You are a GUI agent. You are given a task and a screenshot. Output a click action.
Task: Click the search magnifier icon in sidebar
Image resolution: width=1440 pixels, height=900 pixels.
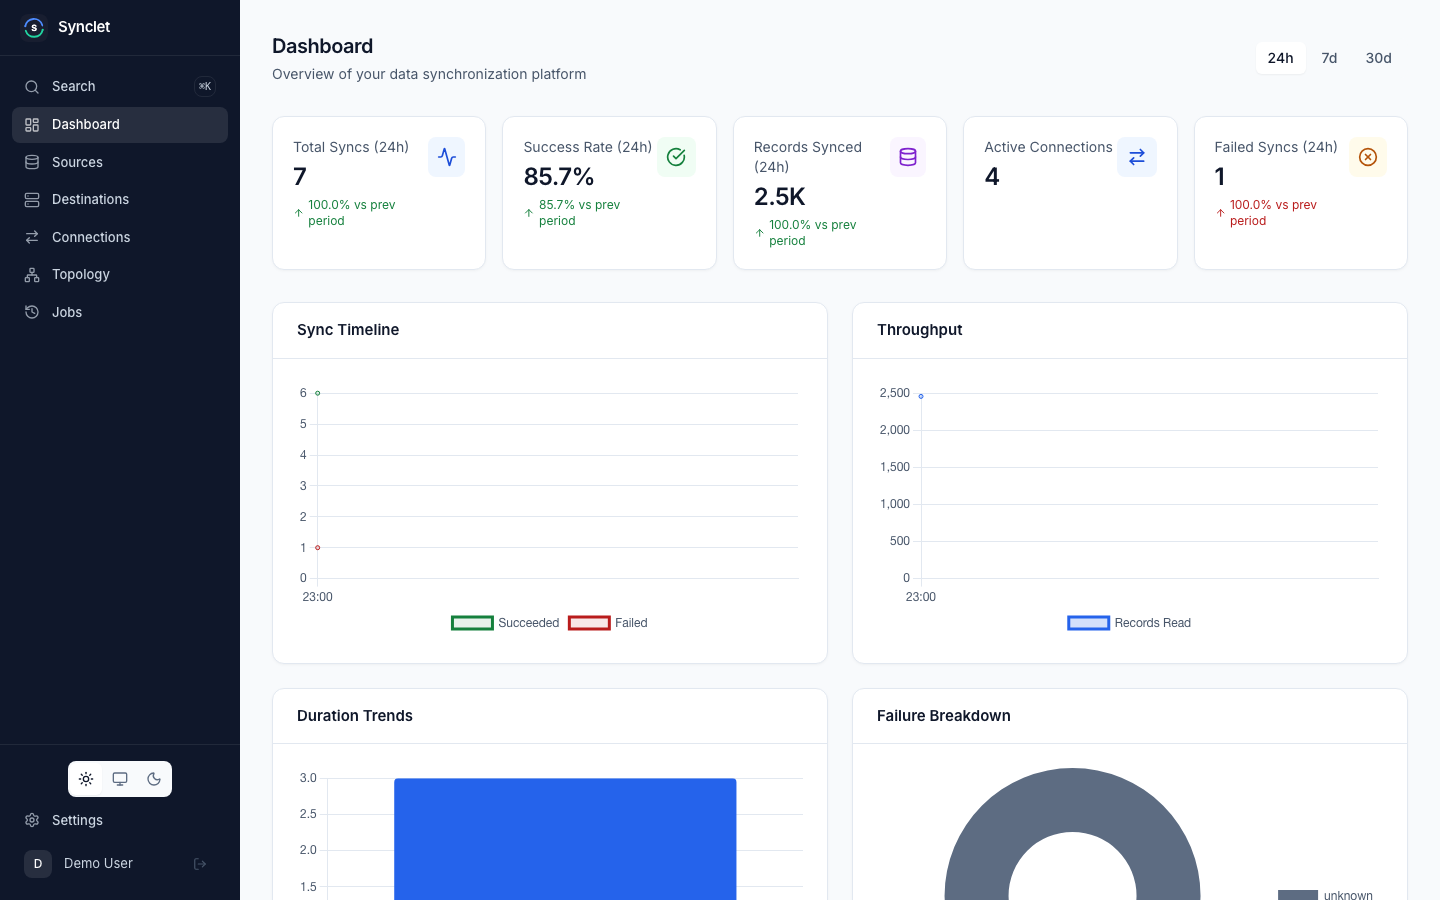point(32,87)
